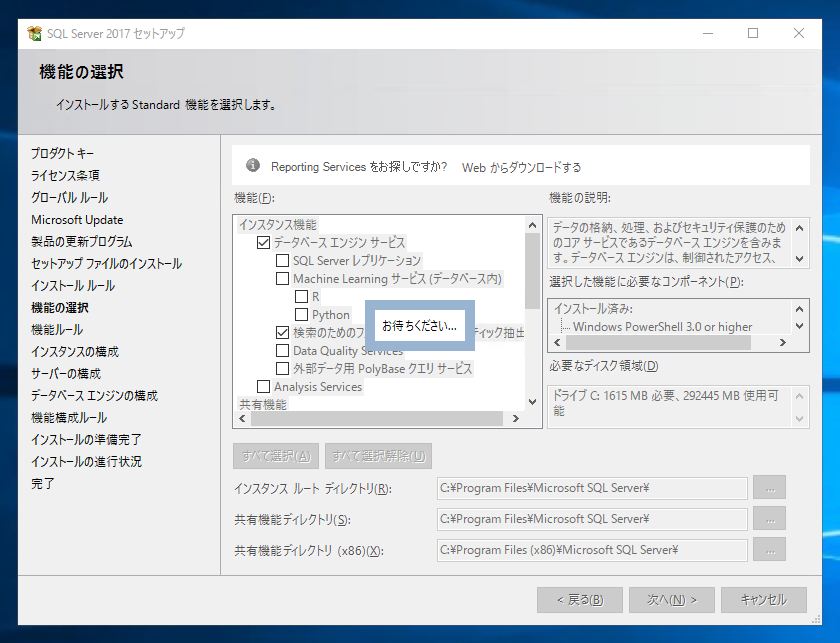The image size is (840, 643).
Task: Enable Machine Learning サービス (データベース内) checkbox
Action: [x=282, y=279]
